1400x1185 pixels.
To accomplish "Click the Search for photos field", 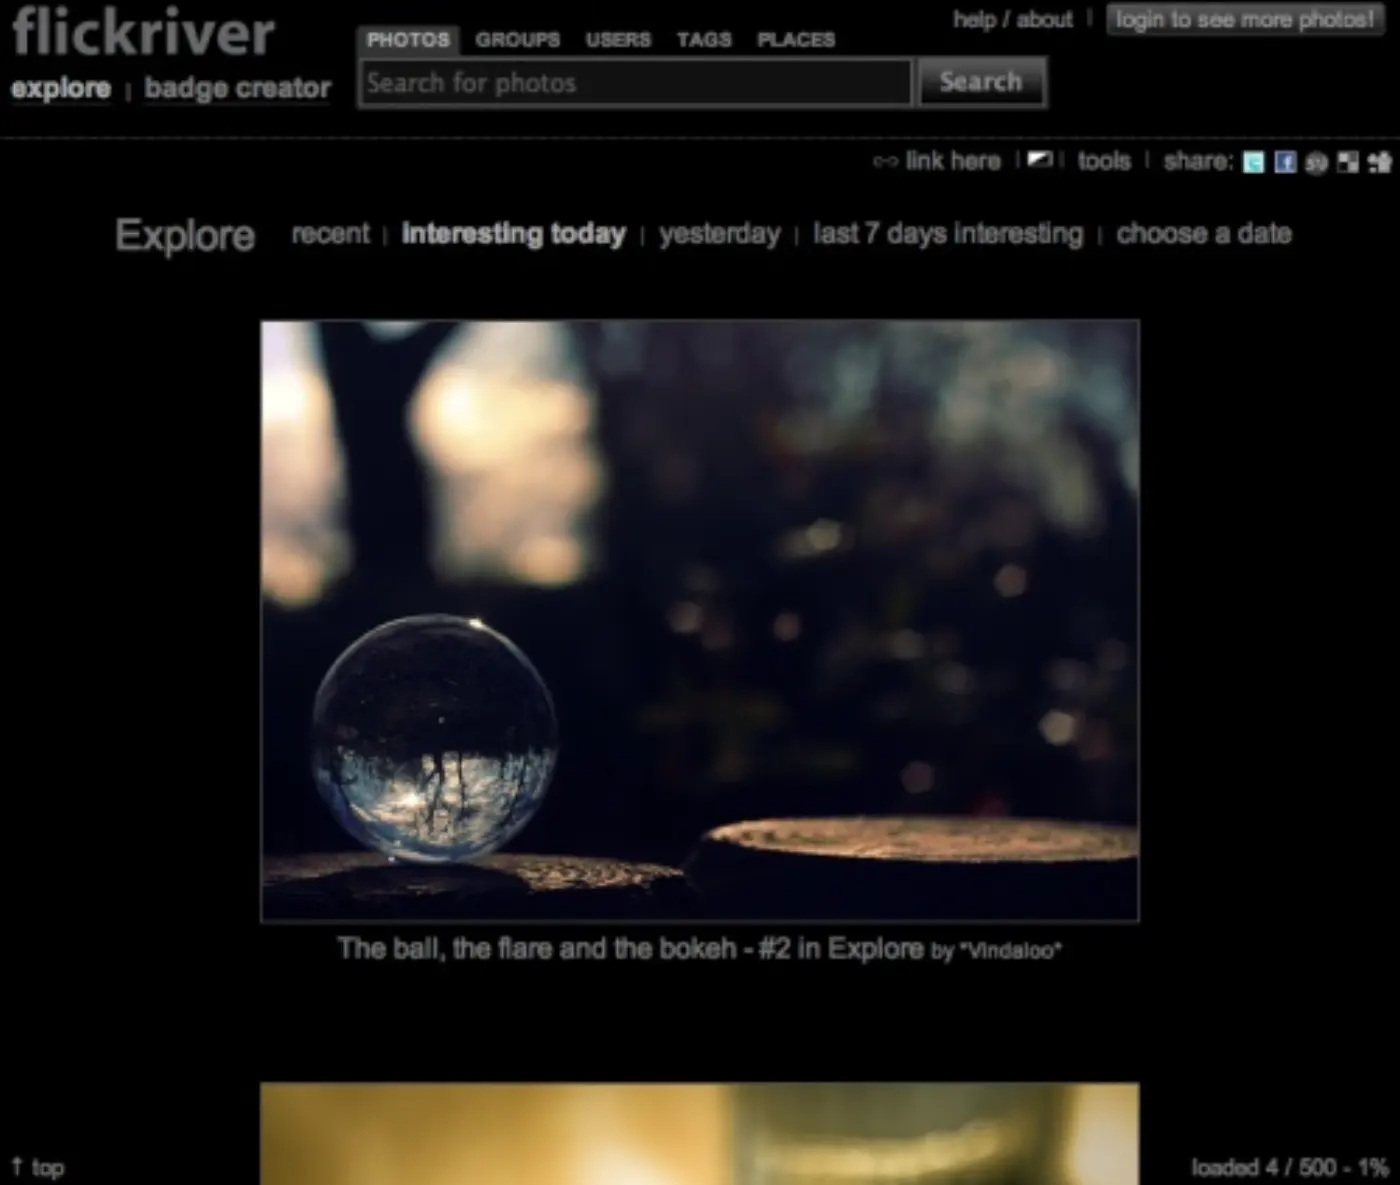I will 636,83.
